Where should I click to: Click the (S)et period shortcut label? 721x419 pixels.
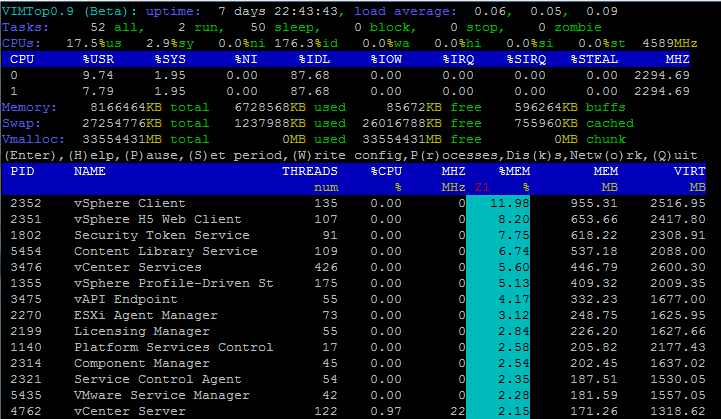coord(239,155)
